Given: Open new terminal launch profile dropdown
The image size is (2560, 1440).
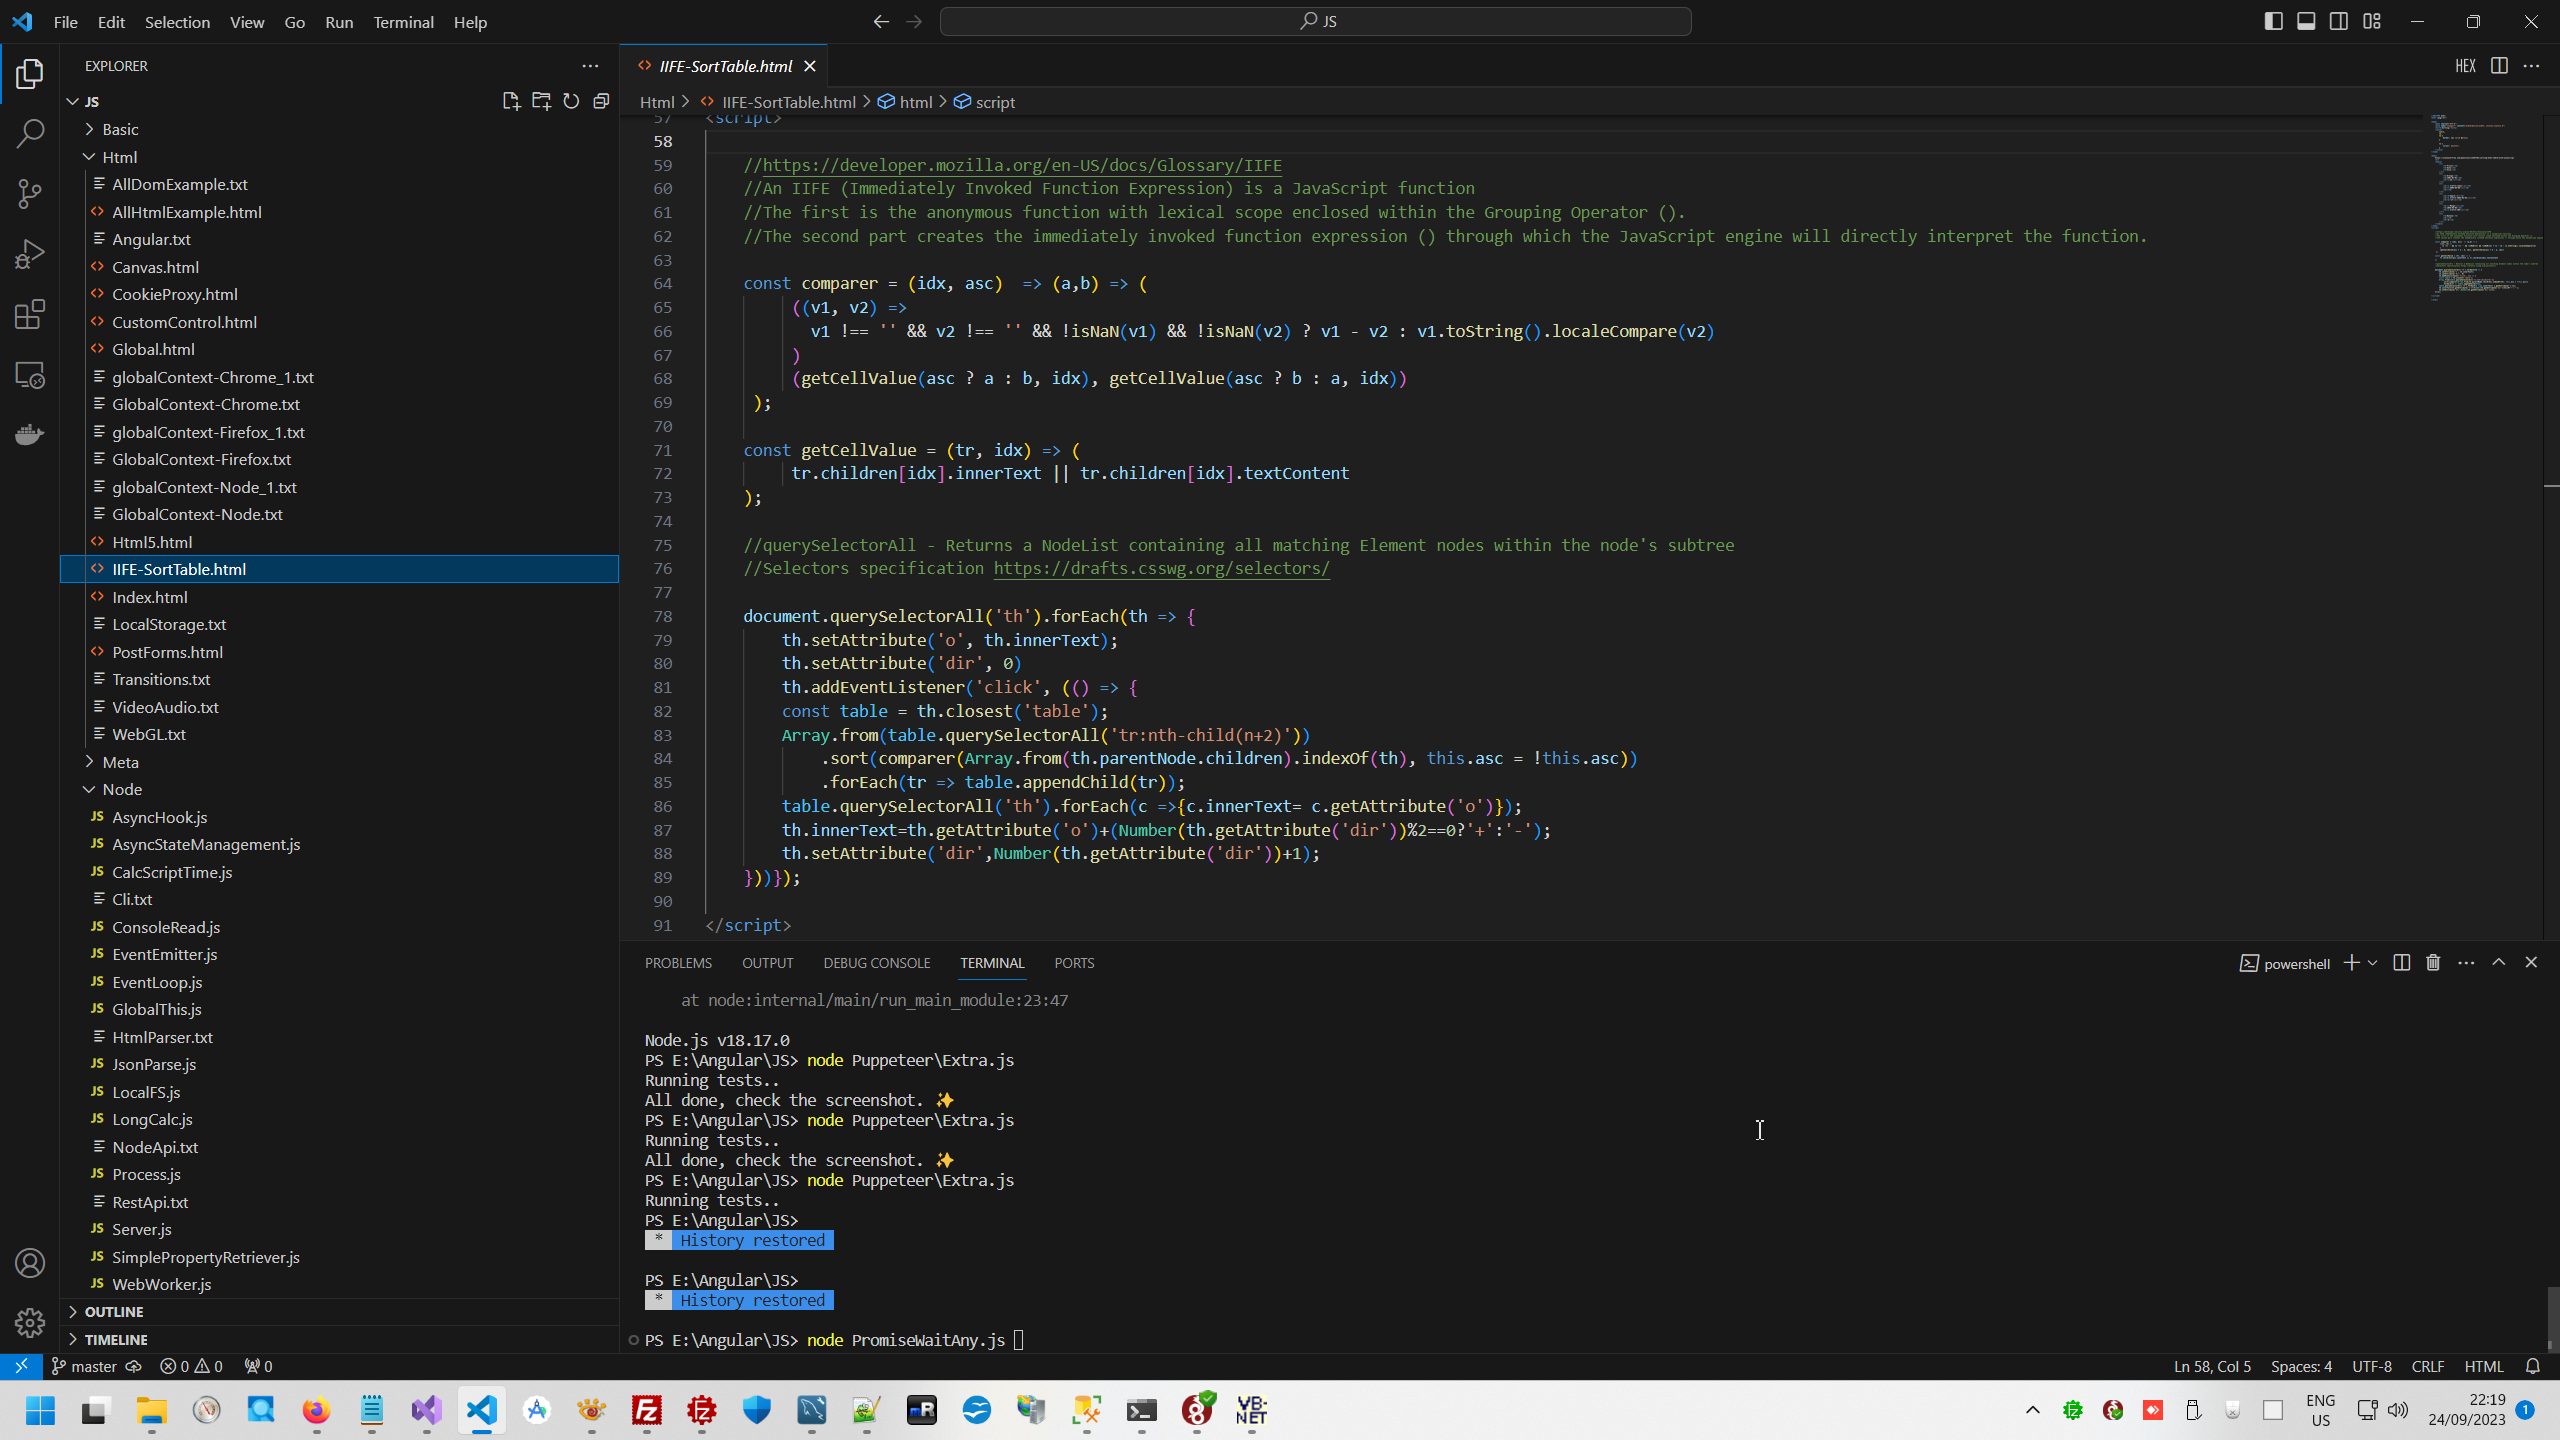Looking at the screenshot, I should click(2372, 963).
